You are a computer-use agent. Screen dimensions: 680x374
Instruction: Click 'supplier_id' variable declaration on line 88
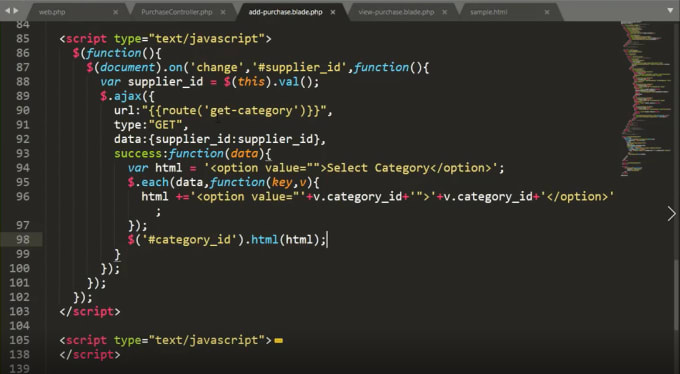[165, 82]
